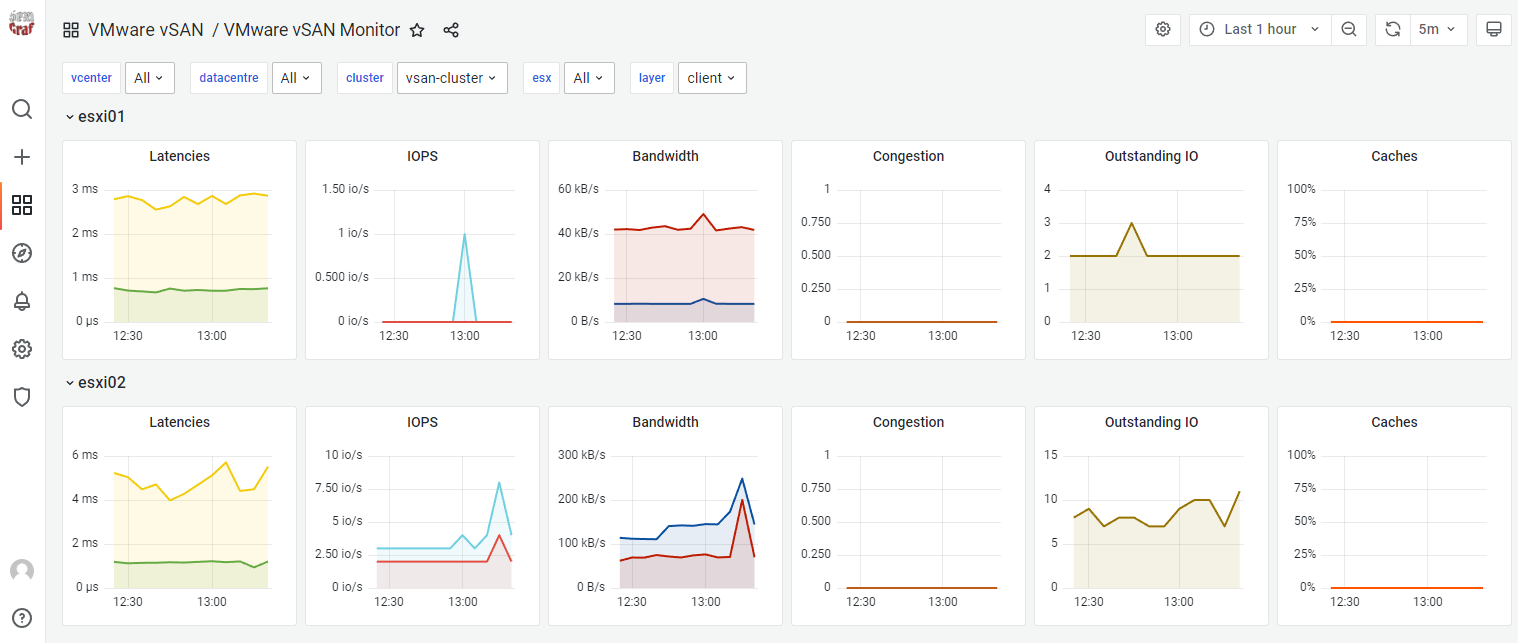The height and width of the screenshot is (643, 1518).
Task: Open esxi01 Congestion panel title menu
Action: pos(908,156)
